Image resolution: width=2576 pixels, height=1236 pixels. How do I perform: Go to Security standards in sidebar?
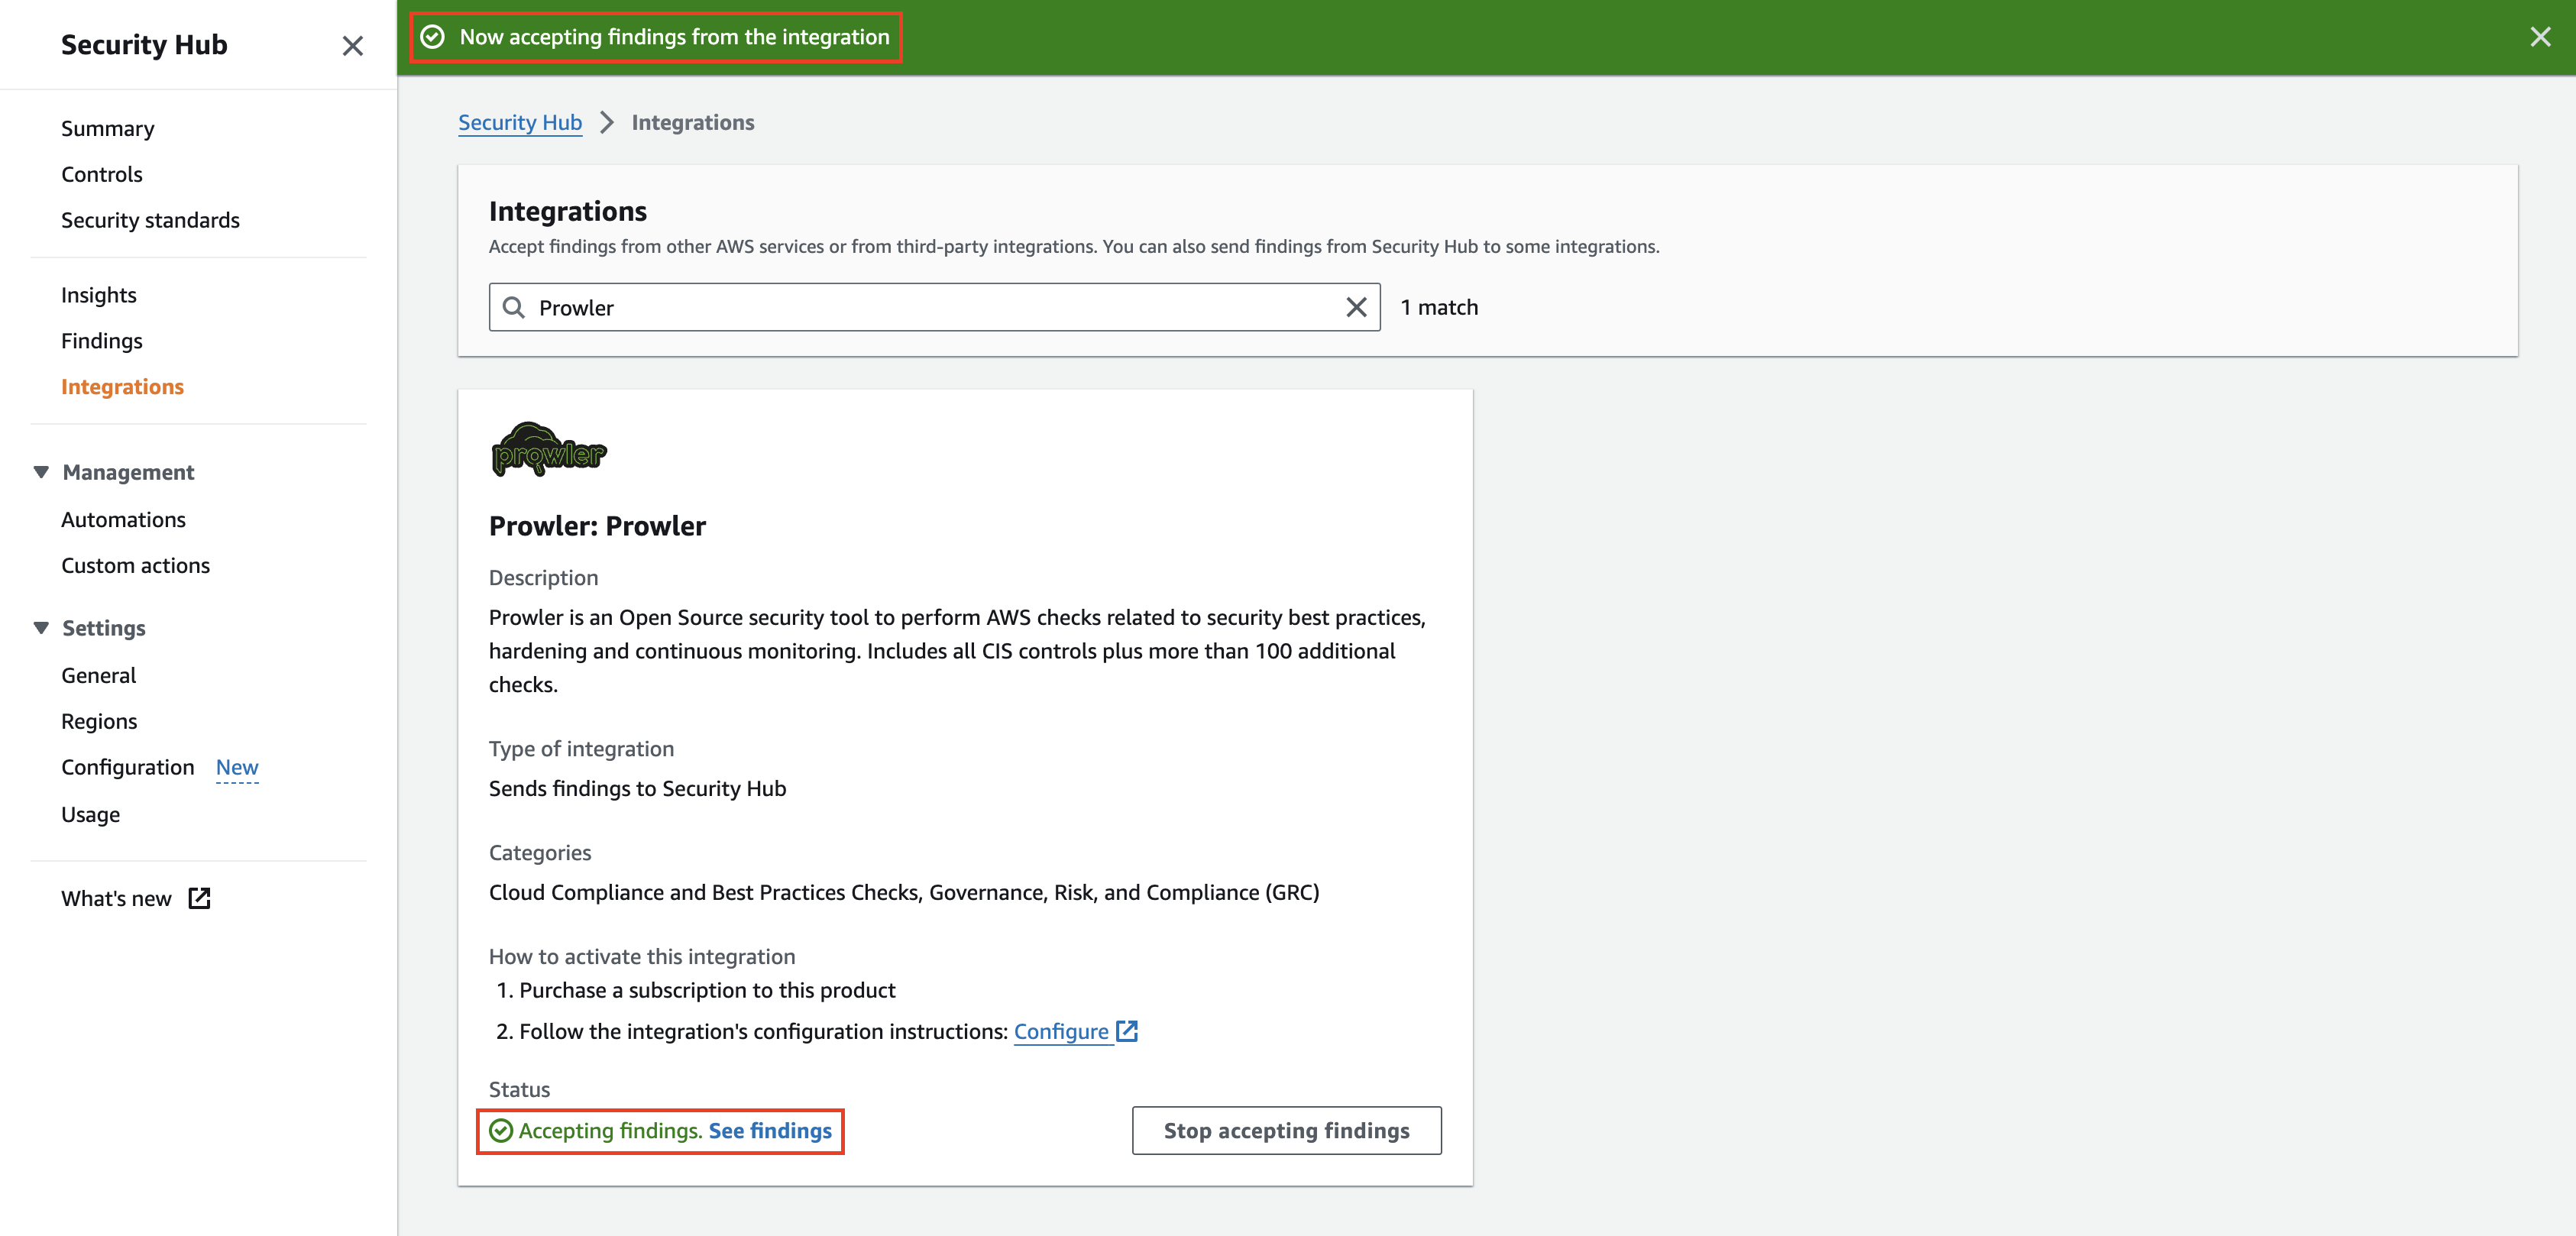tap(150, 220)
